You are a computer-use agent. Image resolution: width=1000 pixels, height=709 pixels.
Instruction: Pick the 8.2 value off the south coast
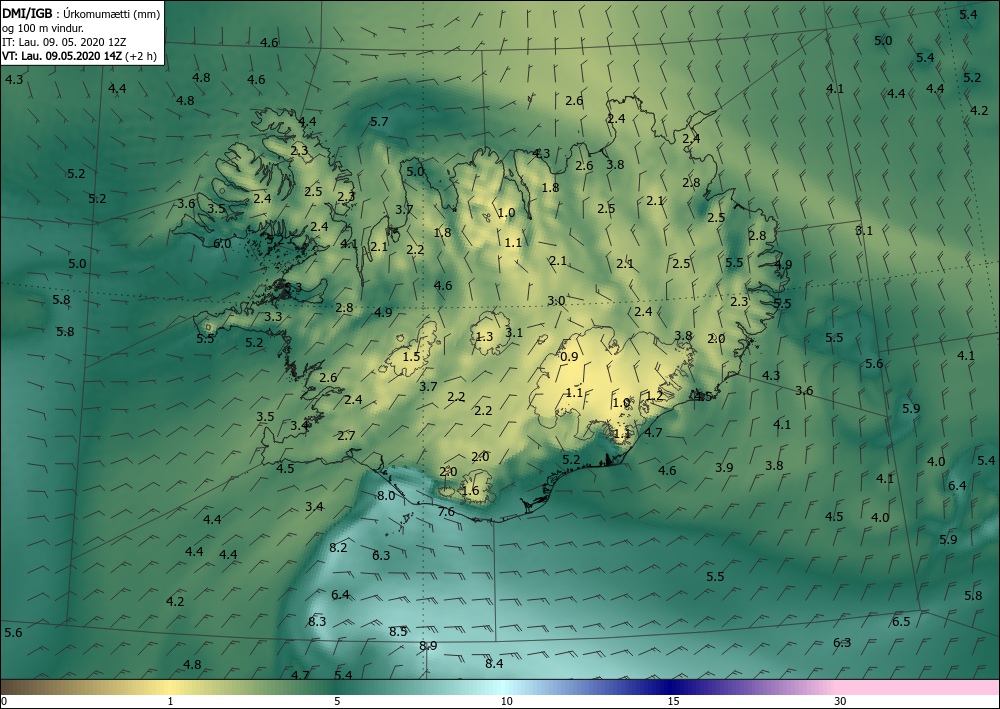click(338, 548)
